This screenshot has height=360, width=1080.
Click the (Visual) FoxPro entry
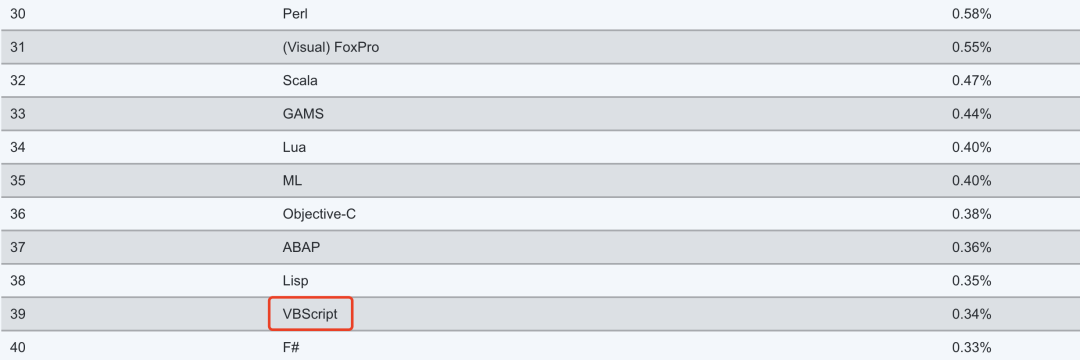[331, 47]
